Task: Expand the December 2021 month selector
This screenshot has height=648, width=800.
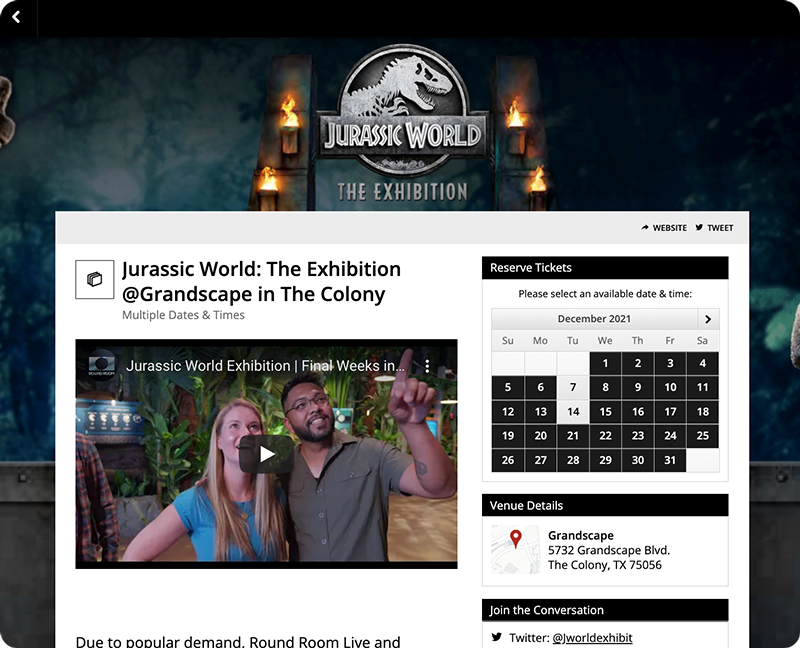Action: 593,318
